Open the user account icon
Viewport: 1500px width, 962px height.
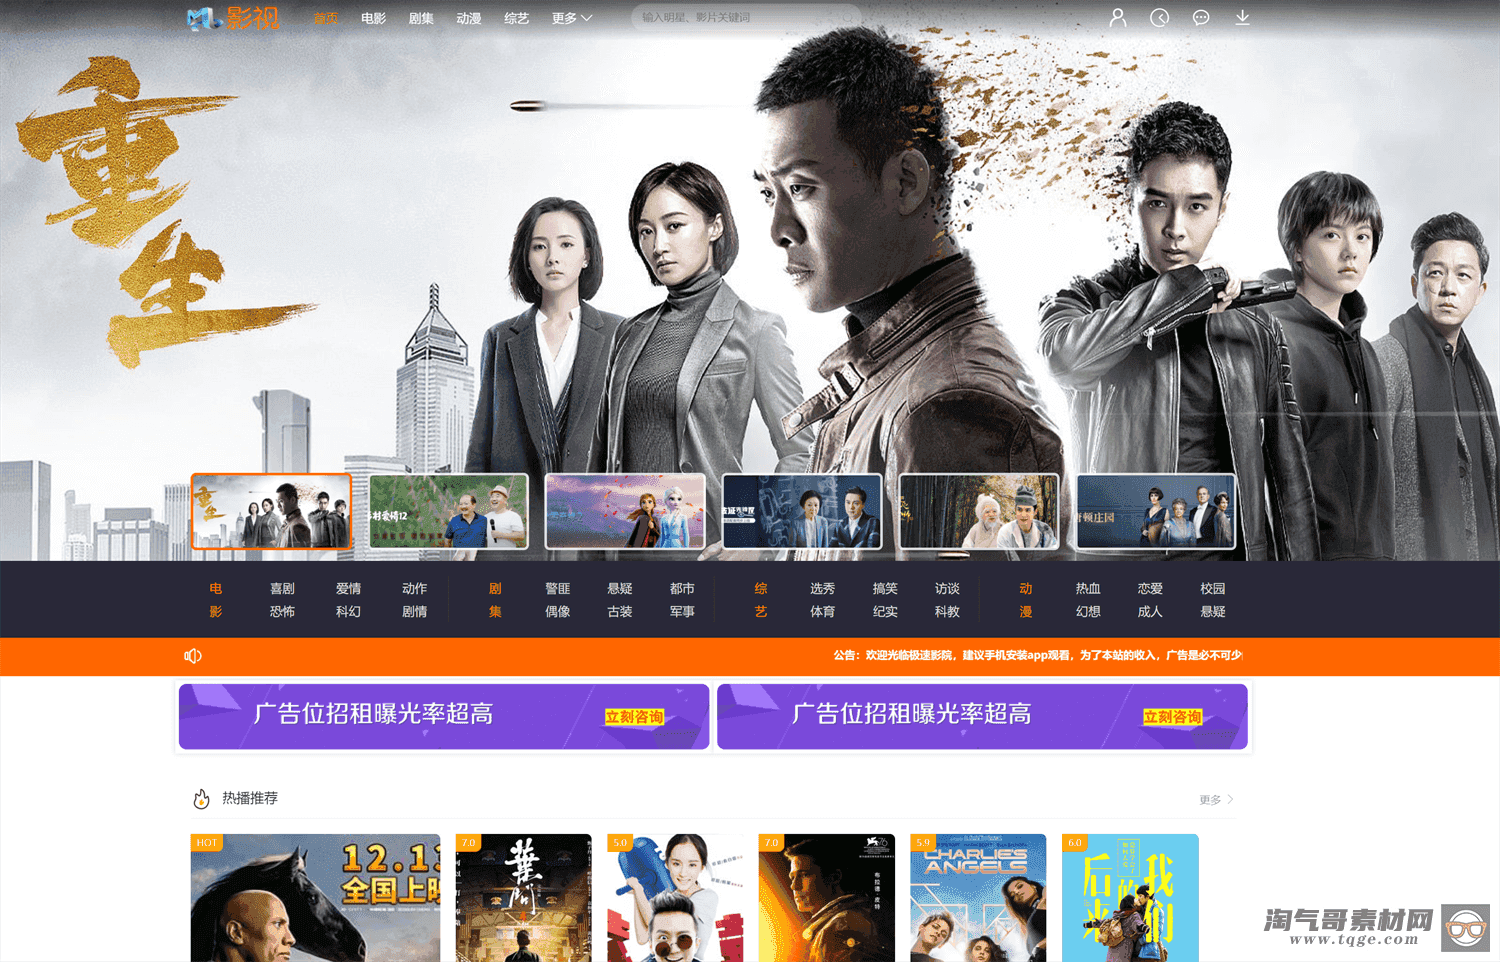pos(1118,18)
